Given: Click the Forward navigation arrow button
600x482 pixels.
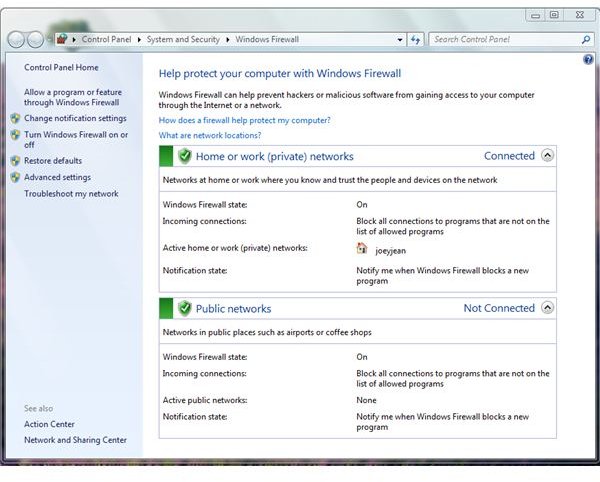Looking at the screenshot, I should click(x=35, y=39).
